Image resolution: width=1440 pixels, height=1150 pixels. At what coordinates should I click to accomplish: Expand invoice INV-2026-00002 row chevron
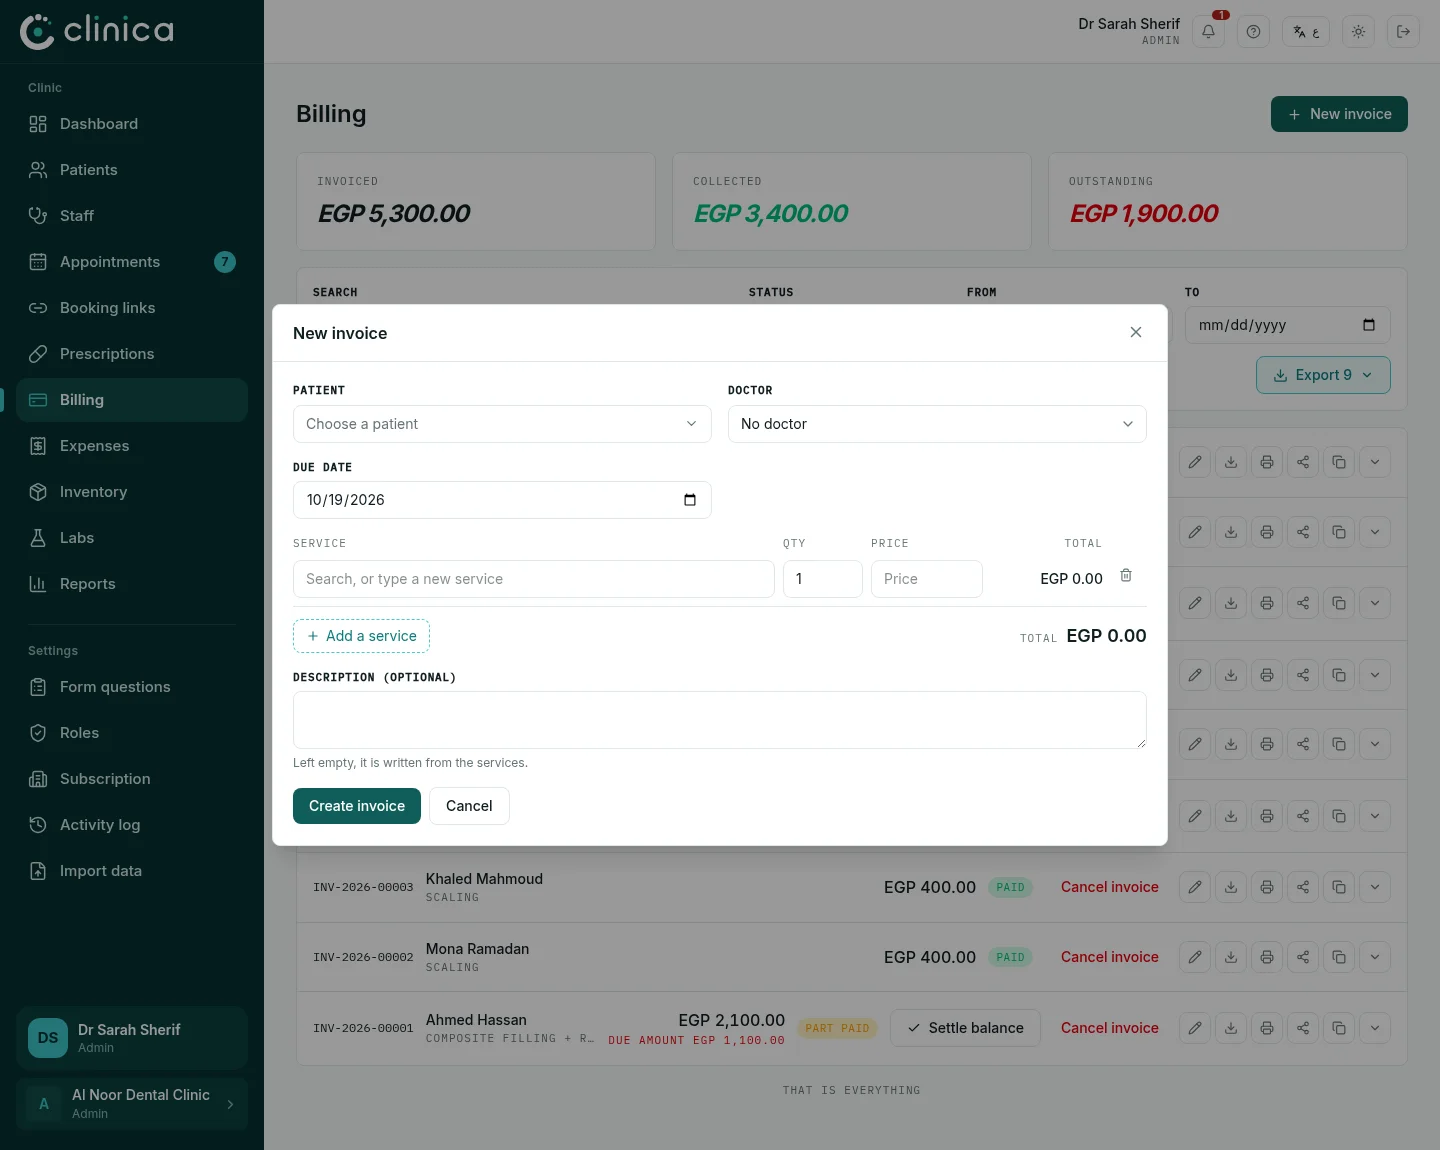pyautogui.click(x=1375, y=957)
